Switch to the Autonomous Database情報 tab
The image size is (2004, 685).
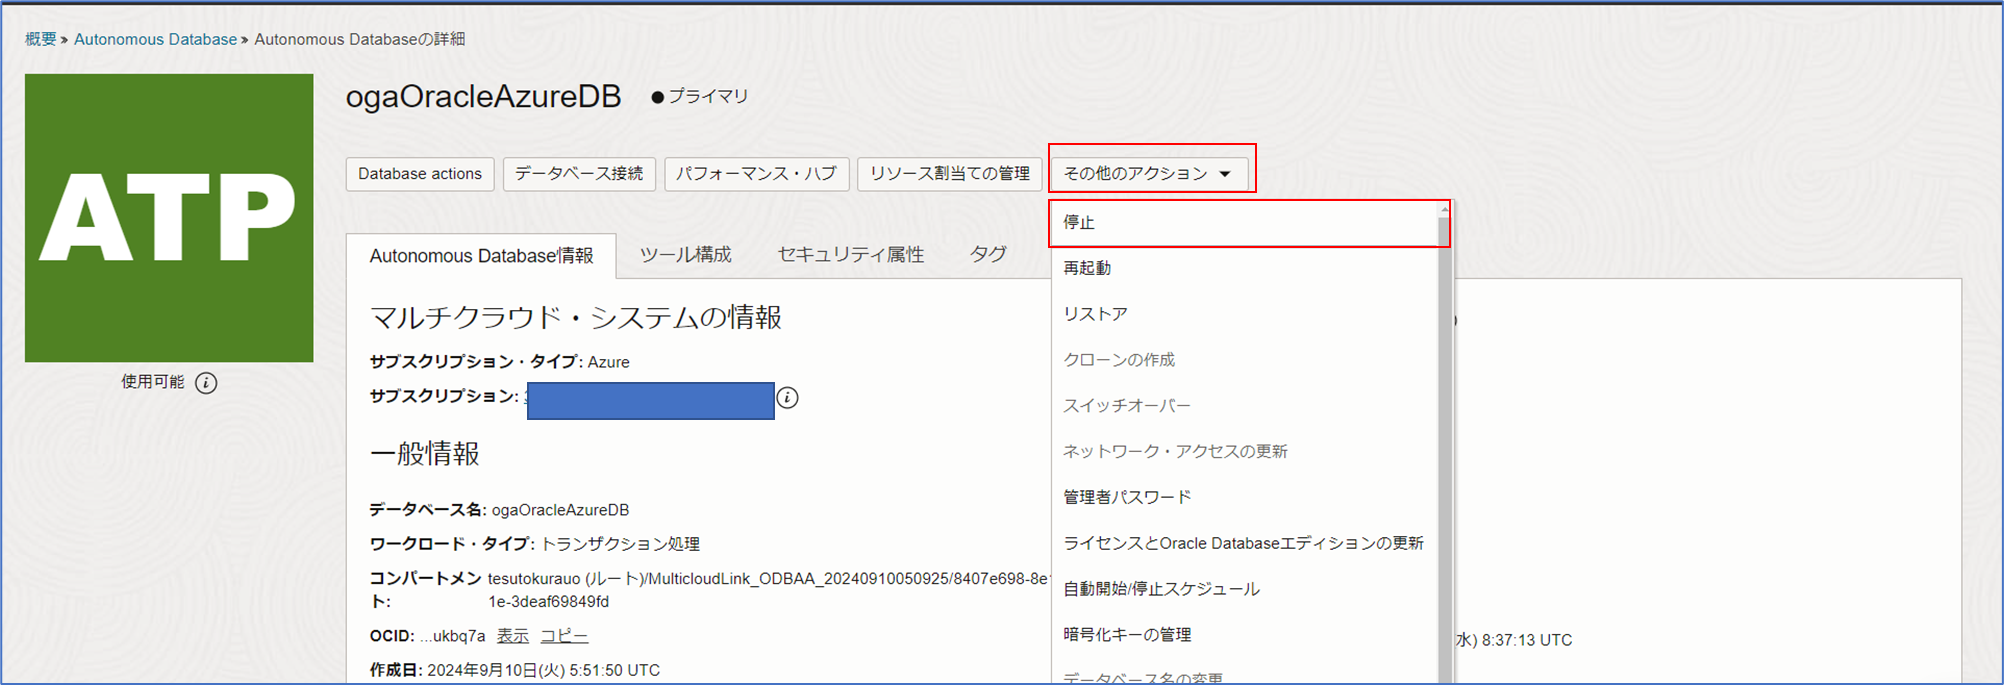pos(481,256)
